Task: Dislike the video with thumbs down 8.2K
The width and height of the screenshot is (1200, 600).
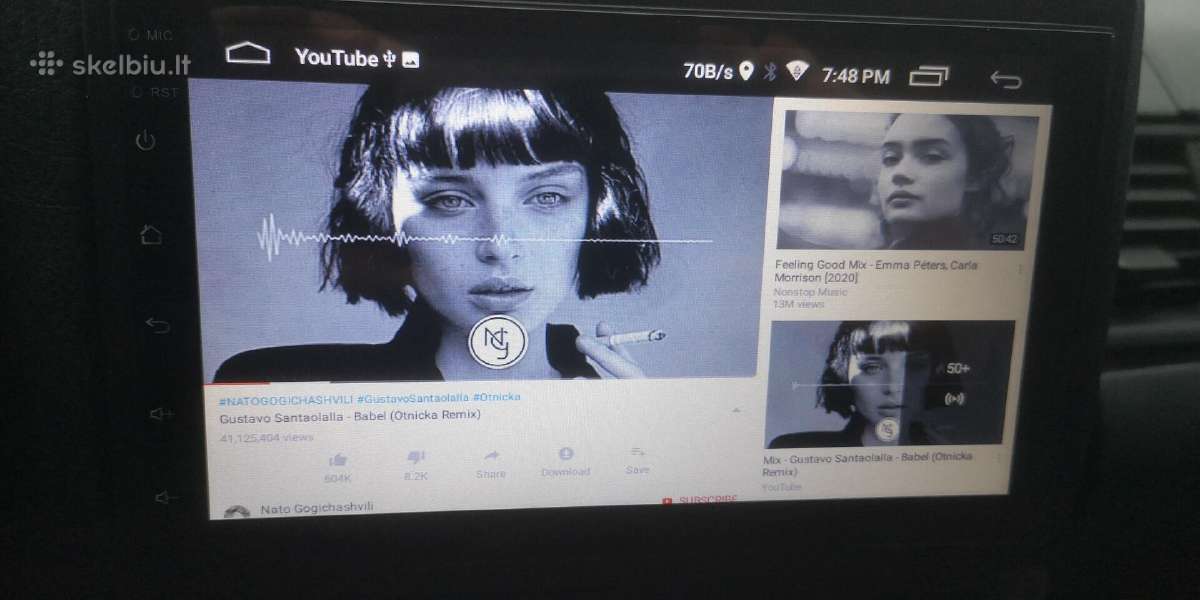Action: click(416, 458)
